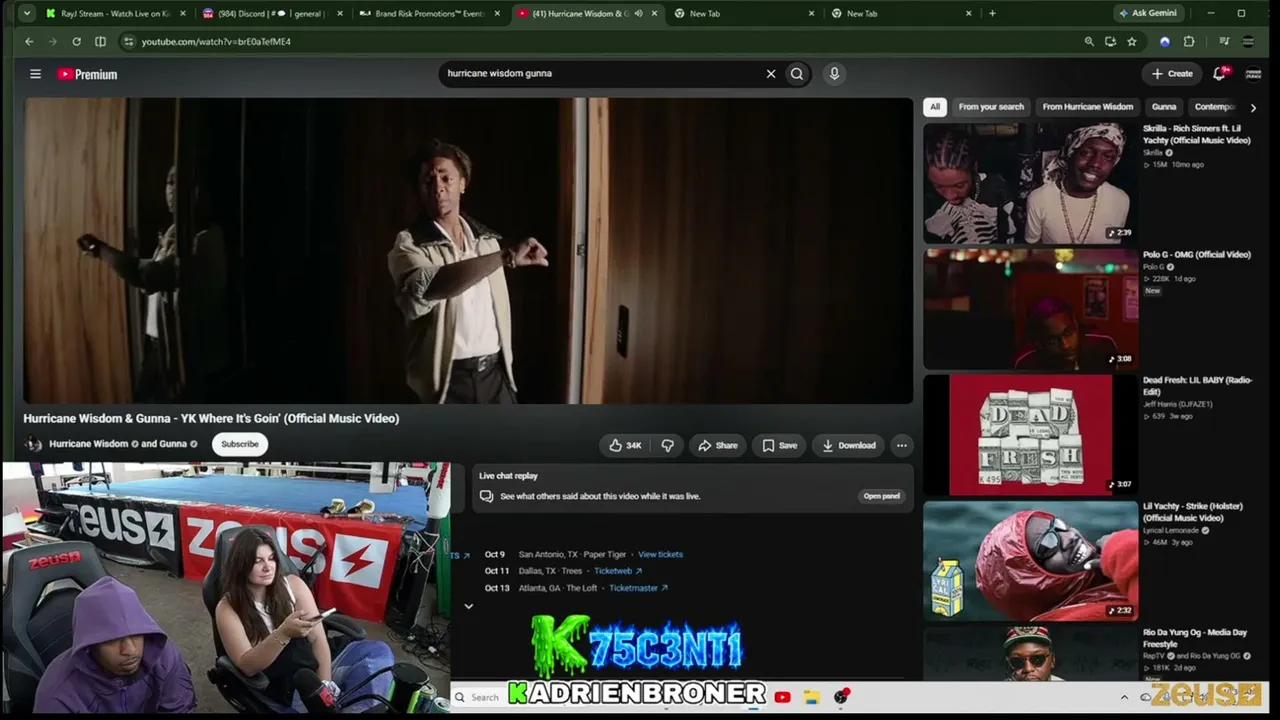Open the account avatar menu
1280x720 pixels.
1252,73
